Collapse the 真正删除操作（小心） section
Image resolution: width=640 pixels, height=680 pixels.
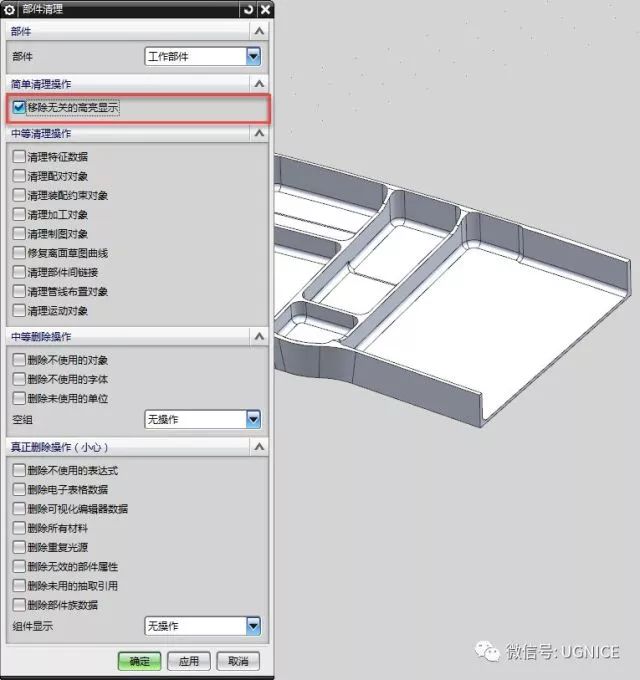tap(260, 447)
